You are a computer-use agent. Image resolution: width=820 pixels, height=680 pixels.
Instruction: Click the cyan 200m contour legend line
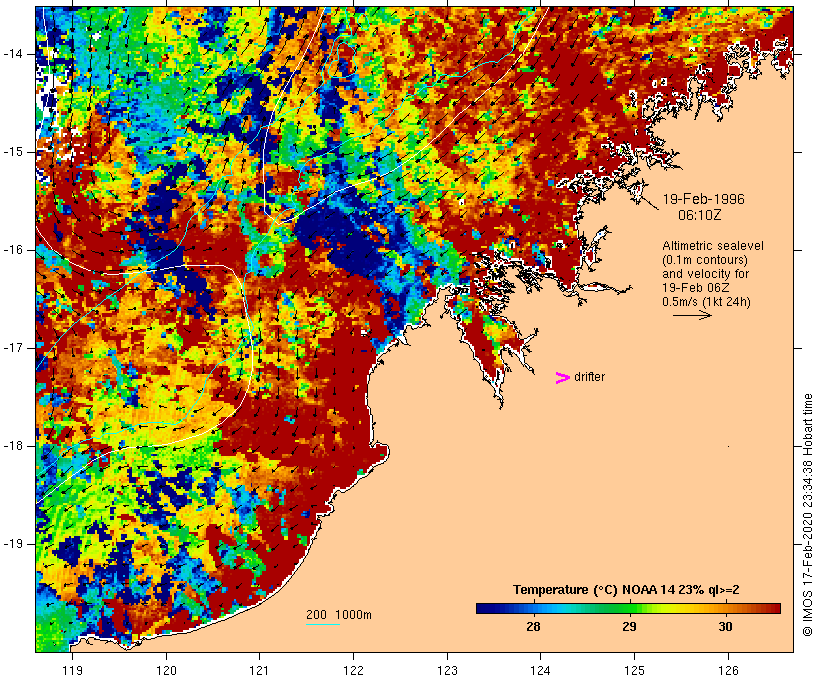[x=323, y=624]
